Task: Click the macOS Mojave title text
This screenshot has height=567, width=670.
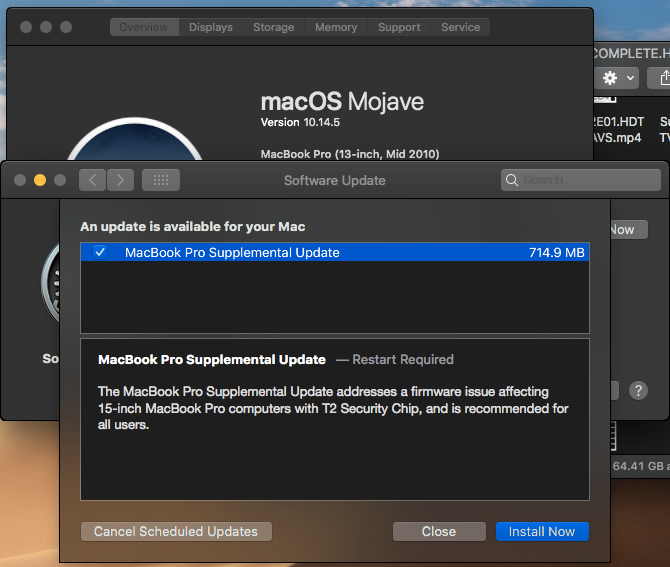Action: point(342,102)
